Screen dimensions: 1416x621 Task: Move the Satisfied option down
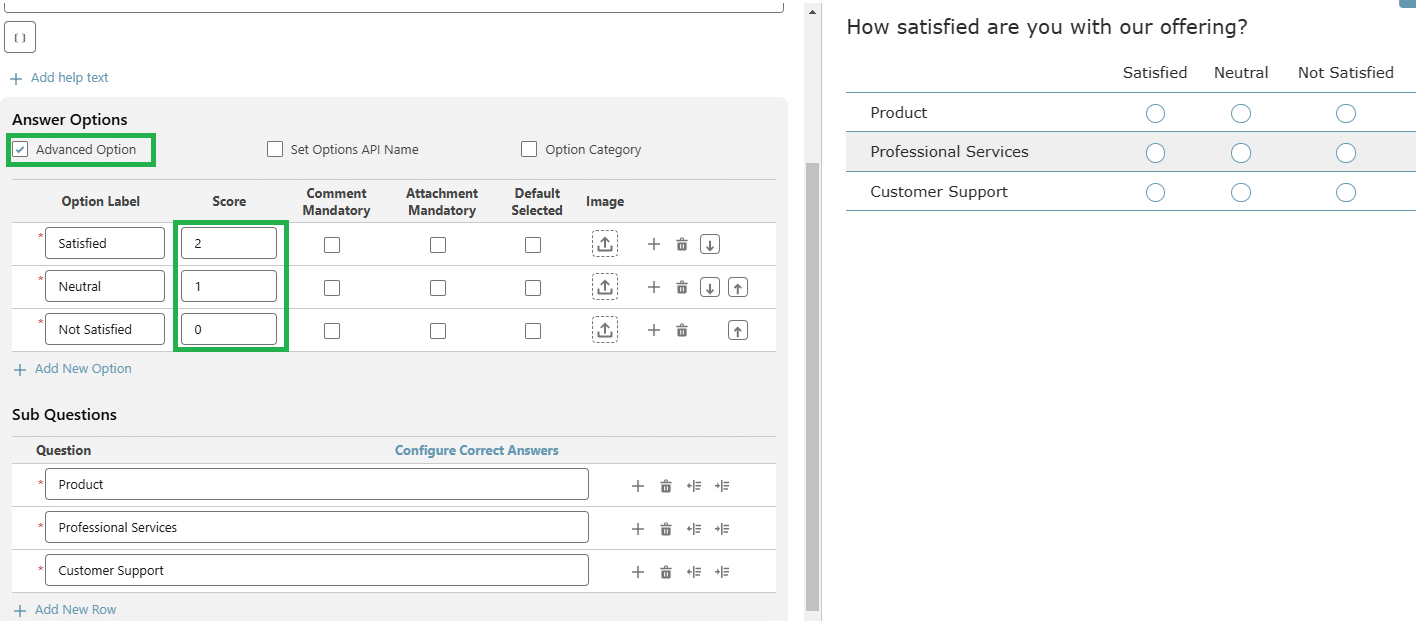pyautogui.click(x=709, y=243)
